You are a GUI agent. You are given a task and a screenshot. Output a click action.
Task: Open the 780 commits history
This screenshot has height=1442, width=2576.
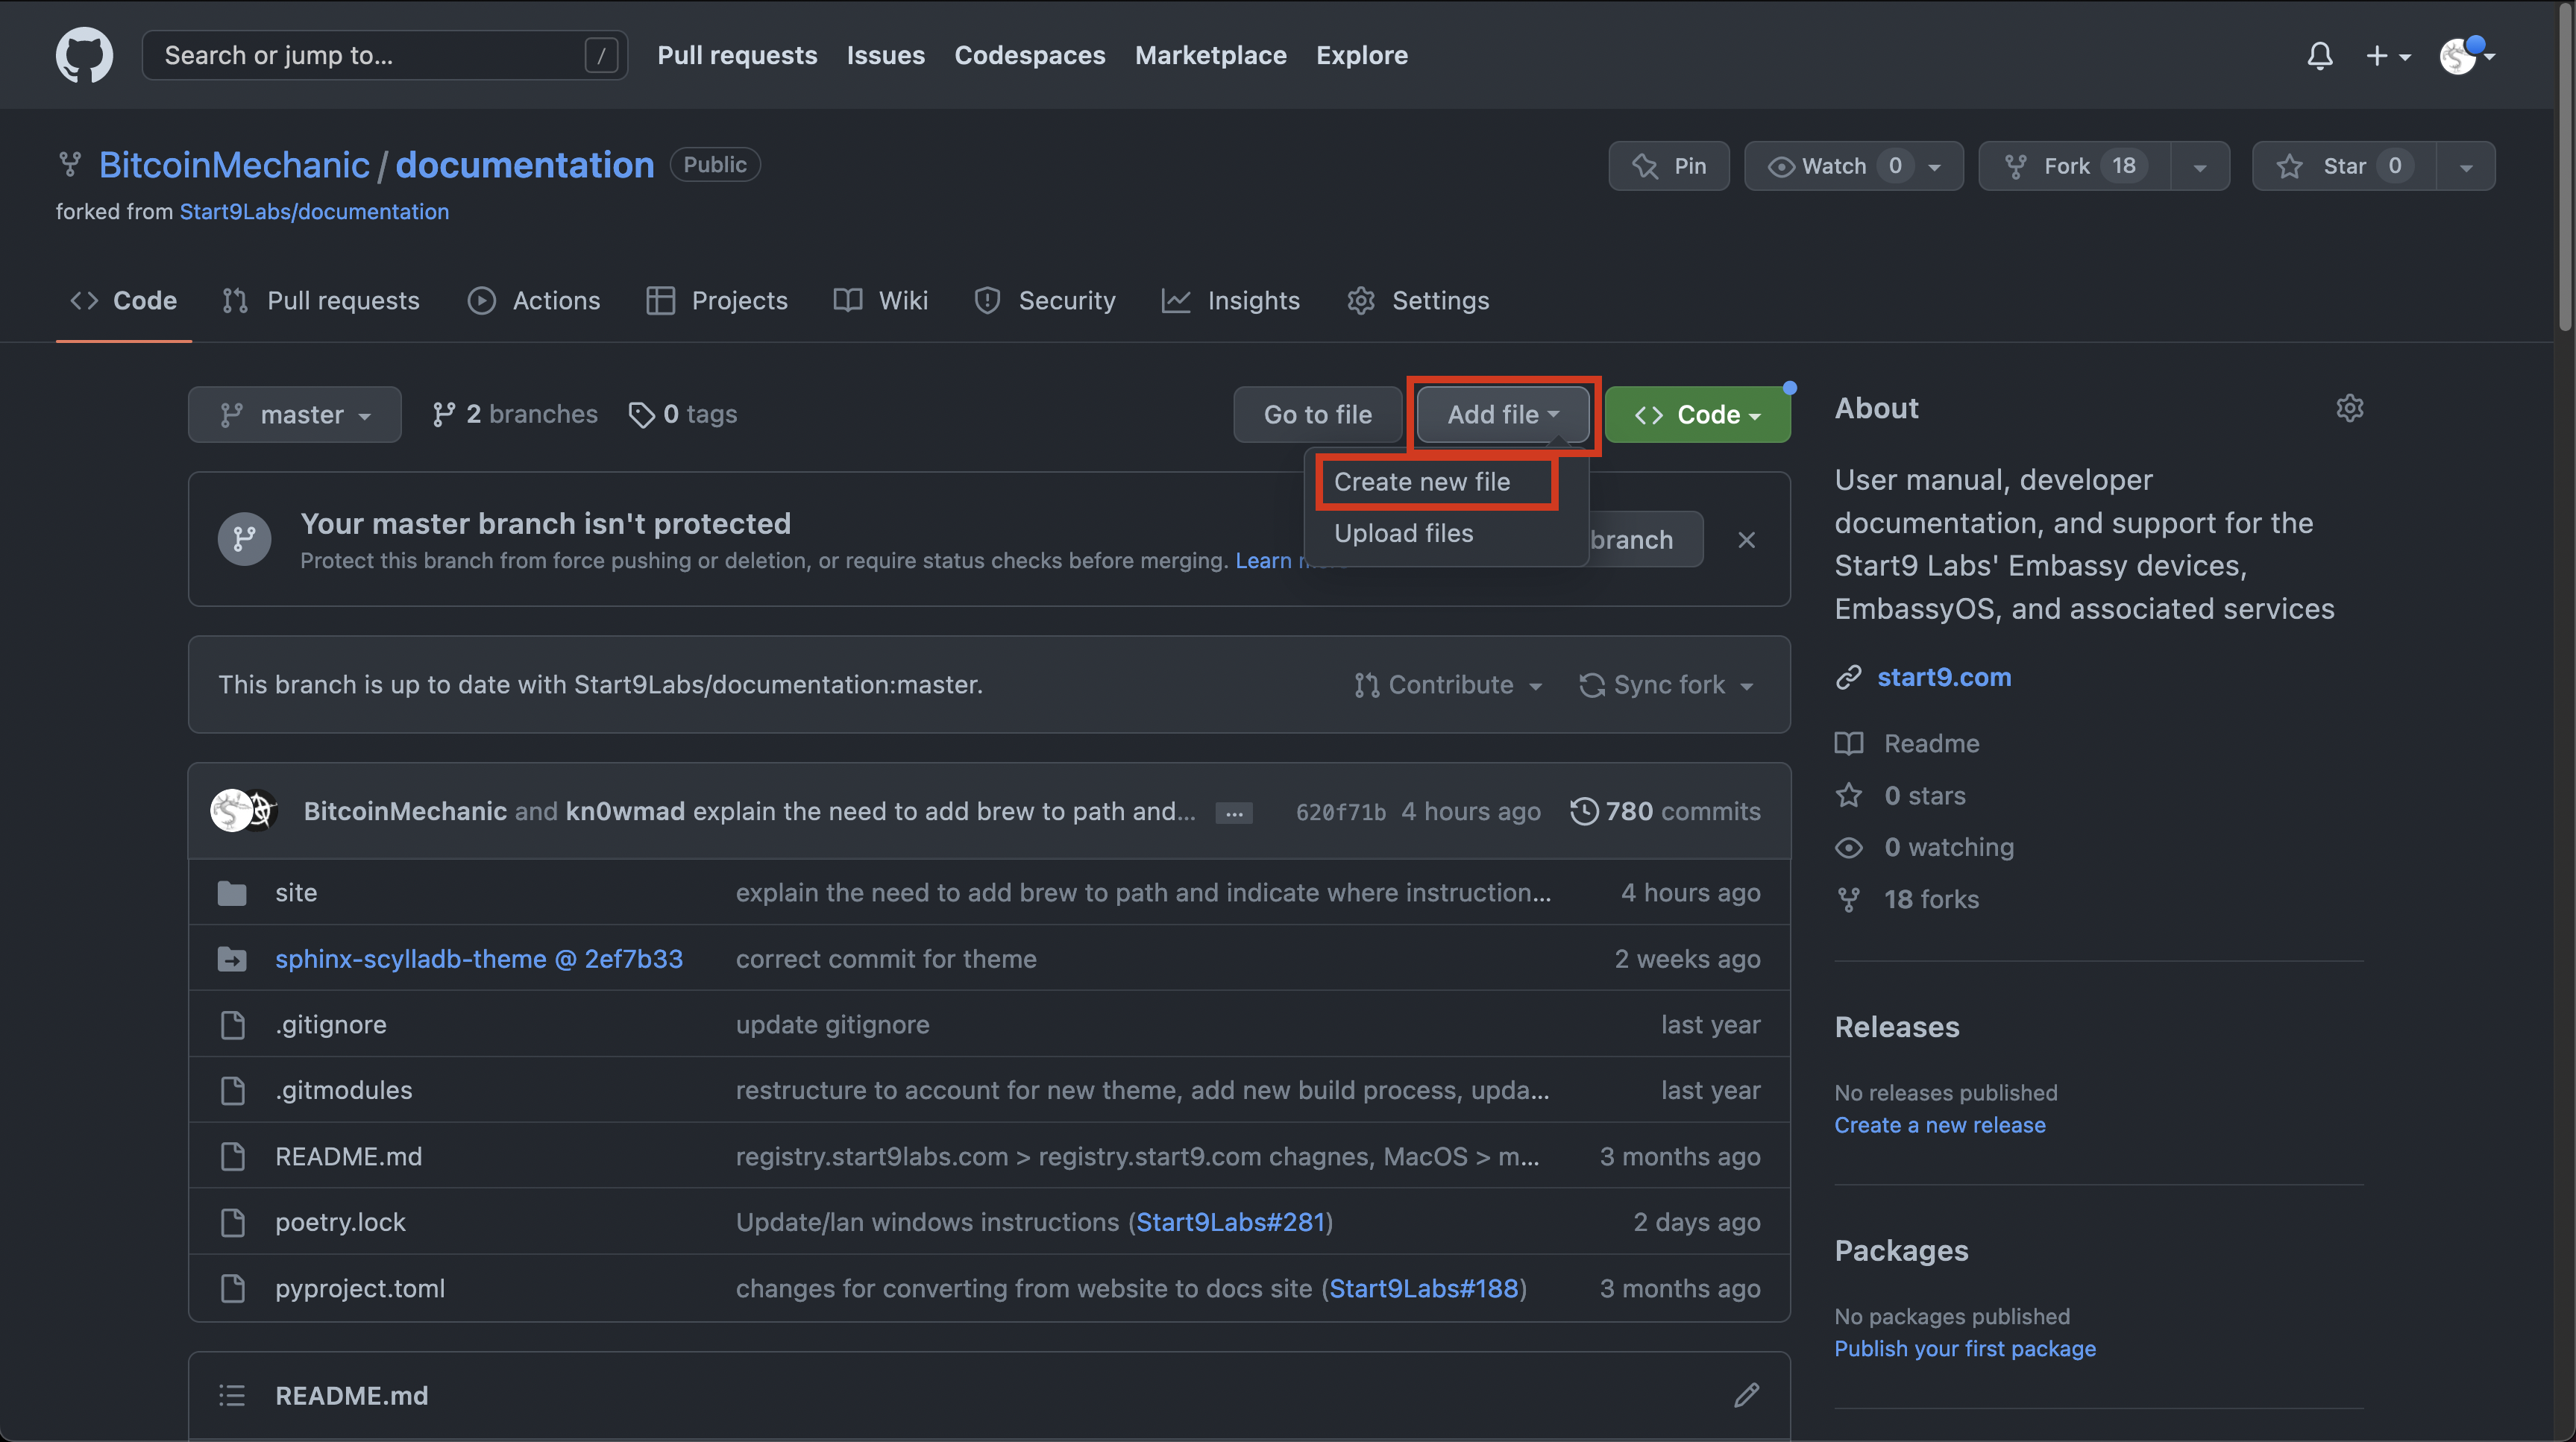(x=1666, y=811)
